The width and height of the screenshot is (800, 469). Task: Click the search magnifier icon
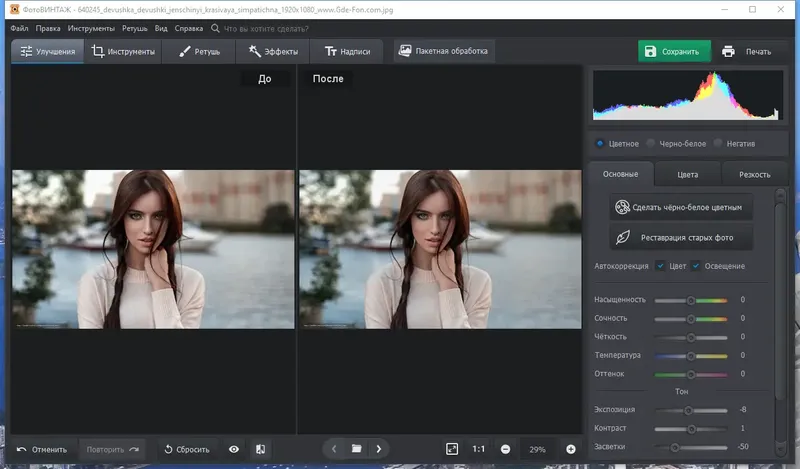(x=215, y=29)
